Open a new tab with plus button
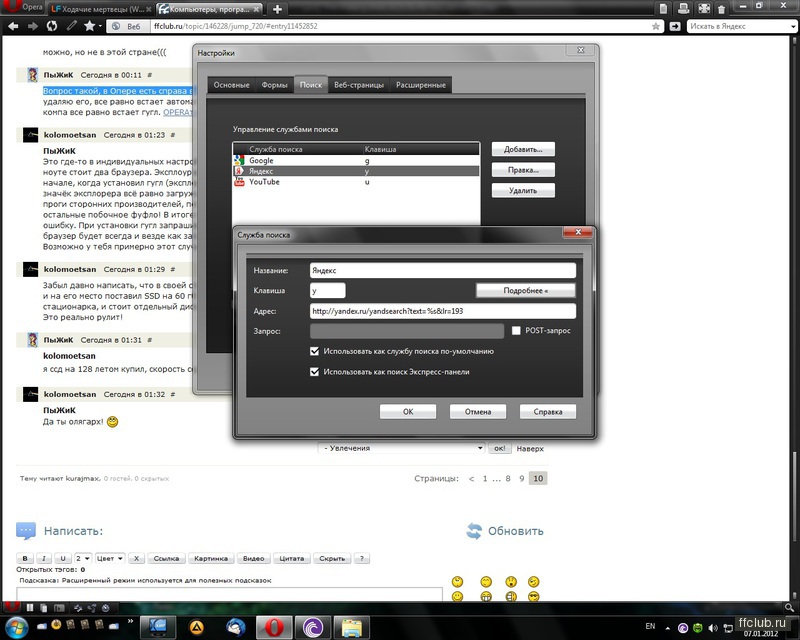 [277, 9]
